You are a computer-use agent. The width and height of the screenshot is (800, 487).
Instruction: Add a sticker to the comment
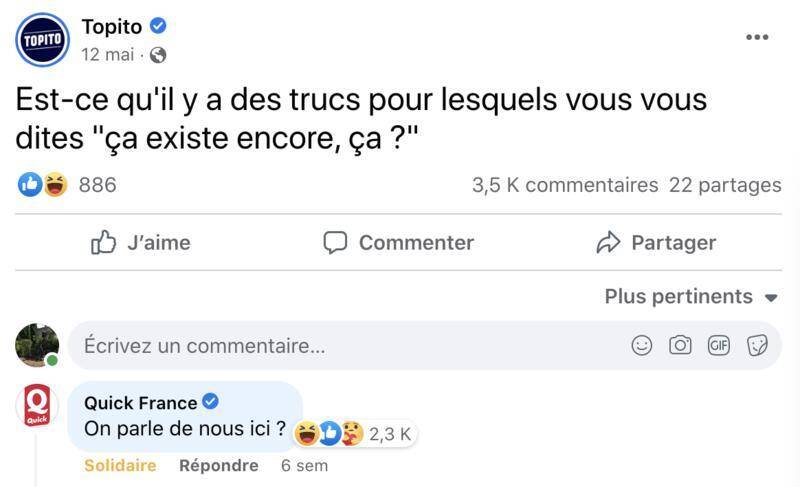757,345
